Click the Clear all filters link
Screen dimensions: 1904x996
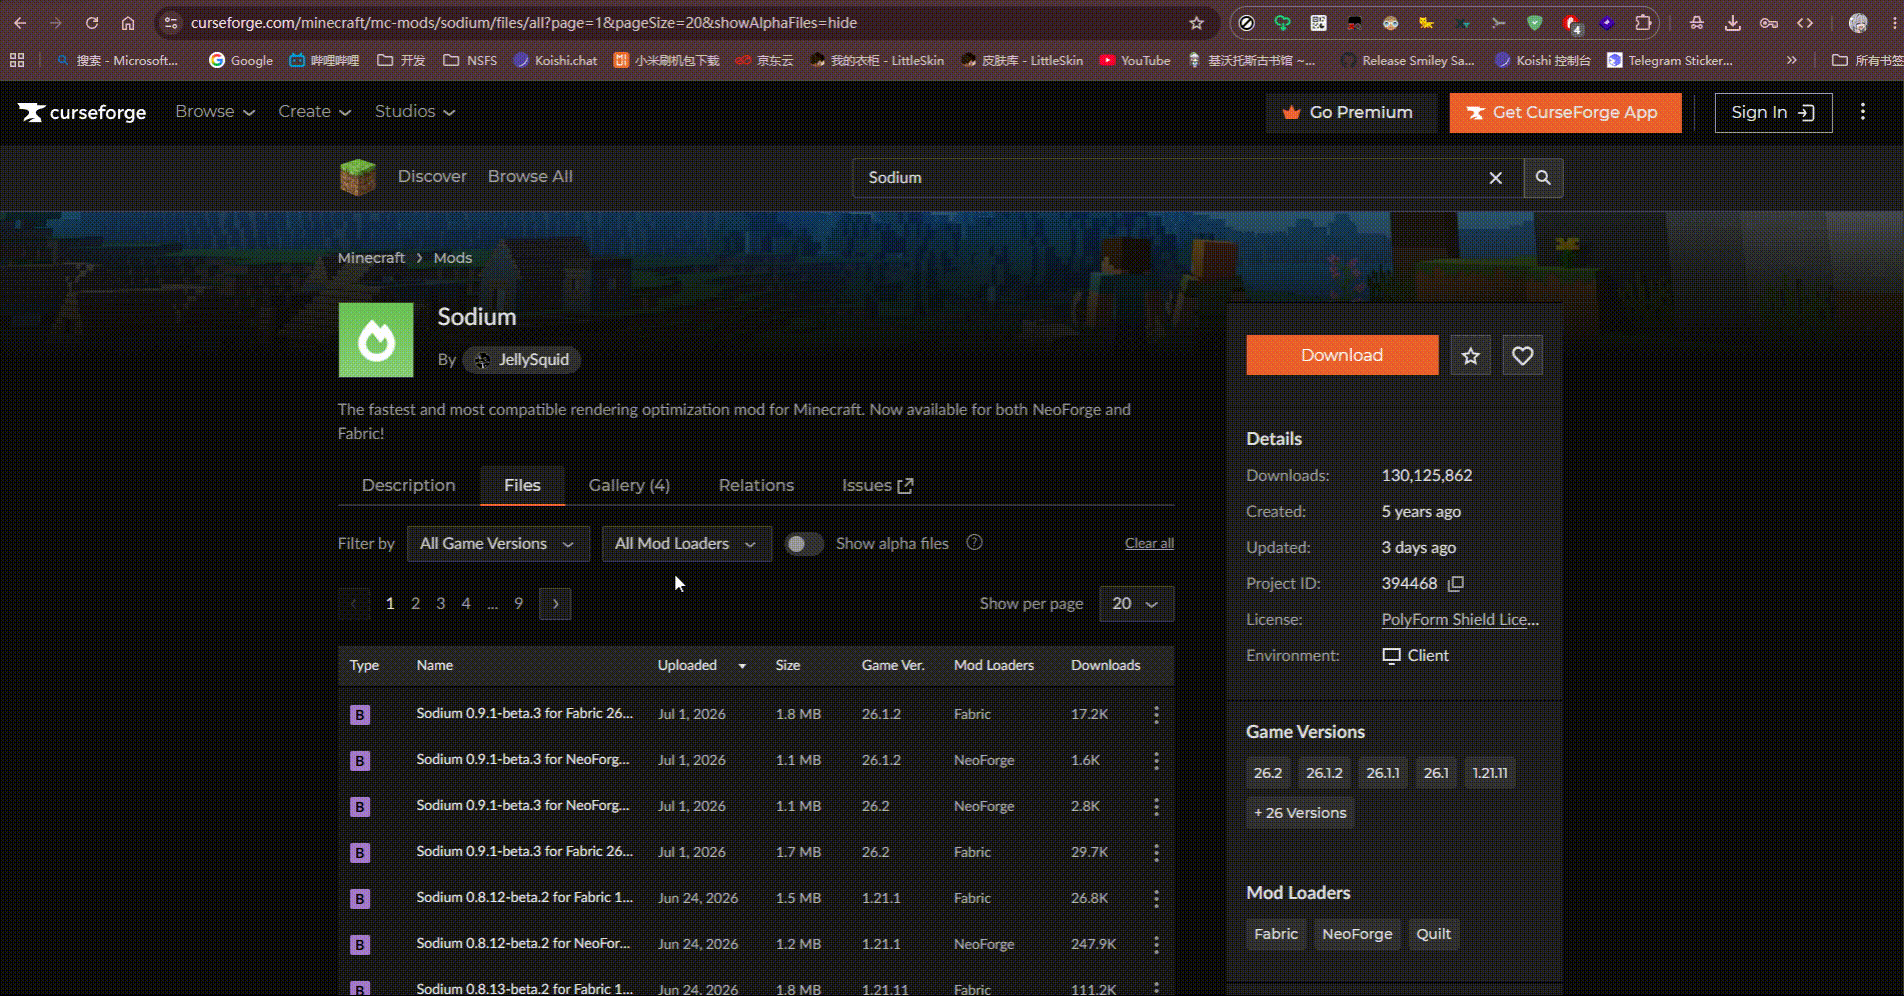1149,543
